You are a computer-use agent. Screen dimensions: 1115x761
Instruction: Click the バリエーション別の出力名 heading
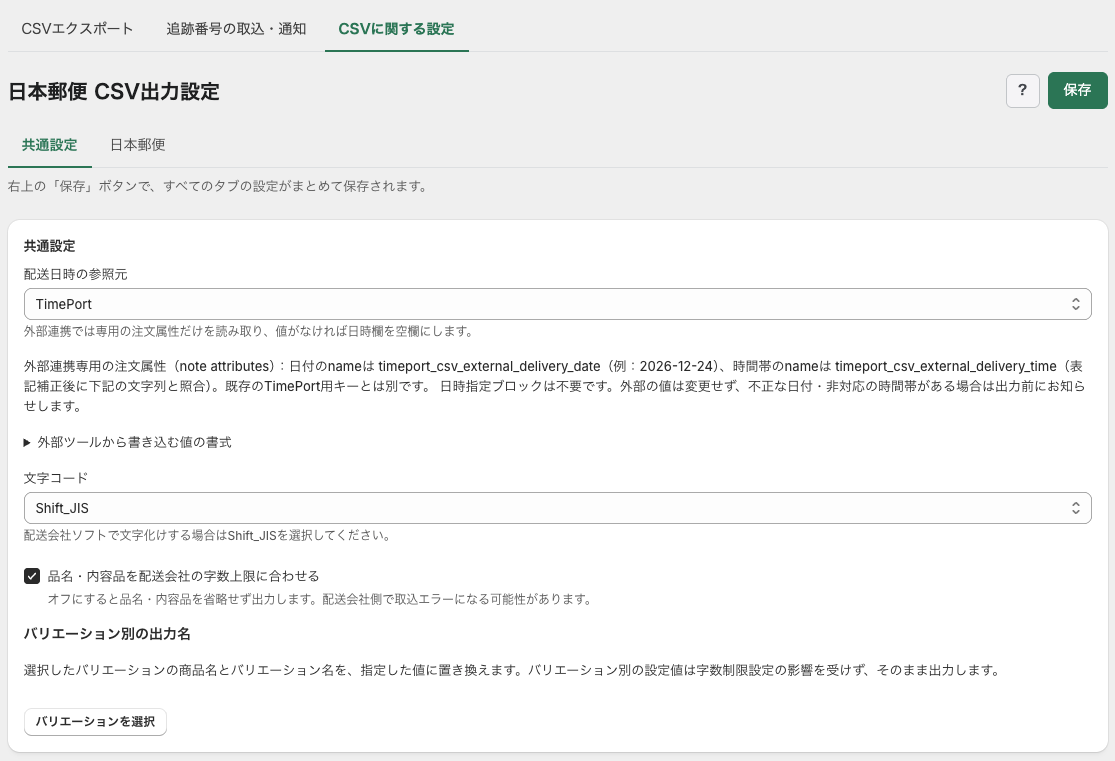pyautogui.click(x=107, y=634)
